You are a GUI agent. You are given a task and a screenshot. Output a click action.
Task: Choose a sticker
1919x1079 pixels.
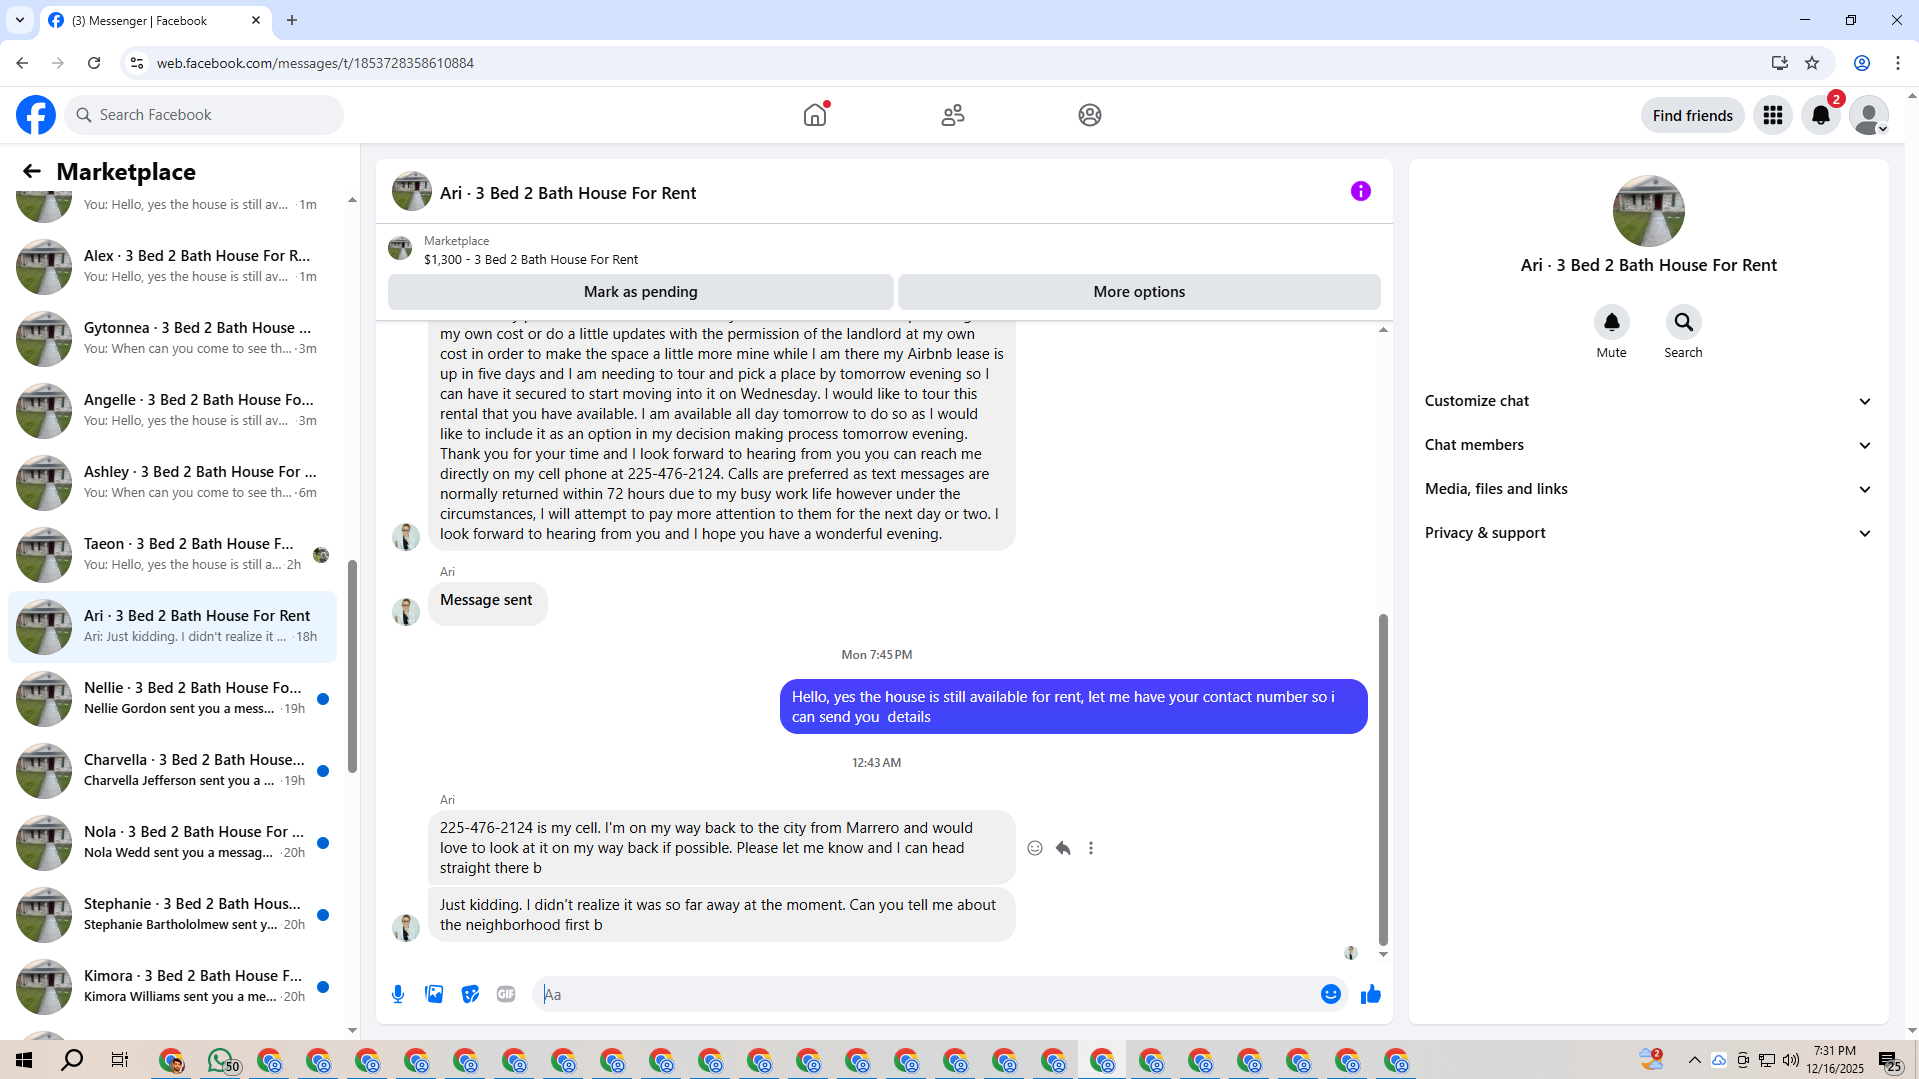(470, 994)
